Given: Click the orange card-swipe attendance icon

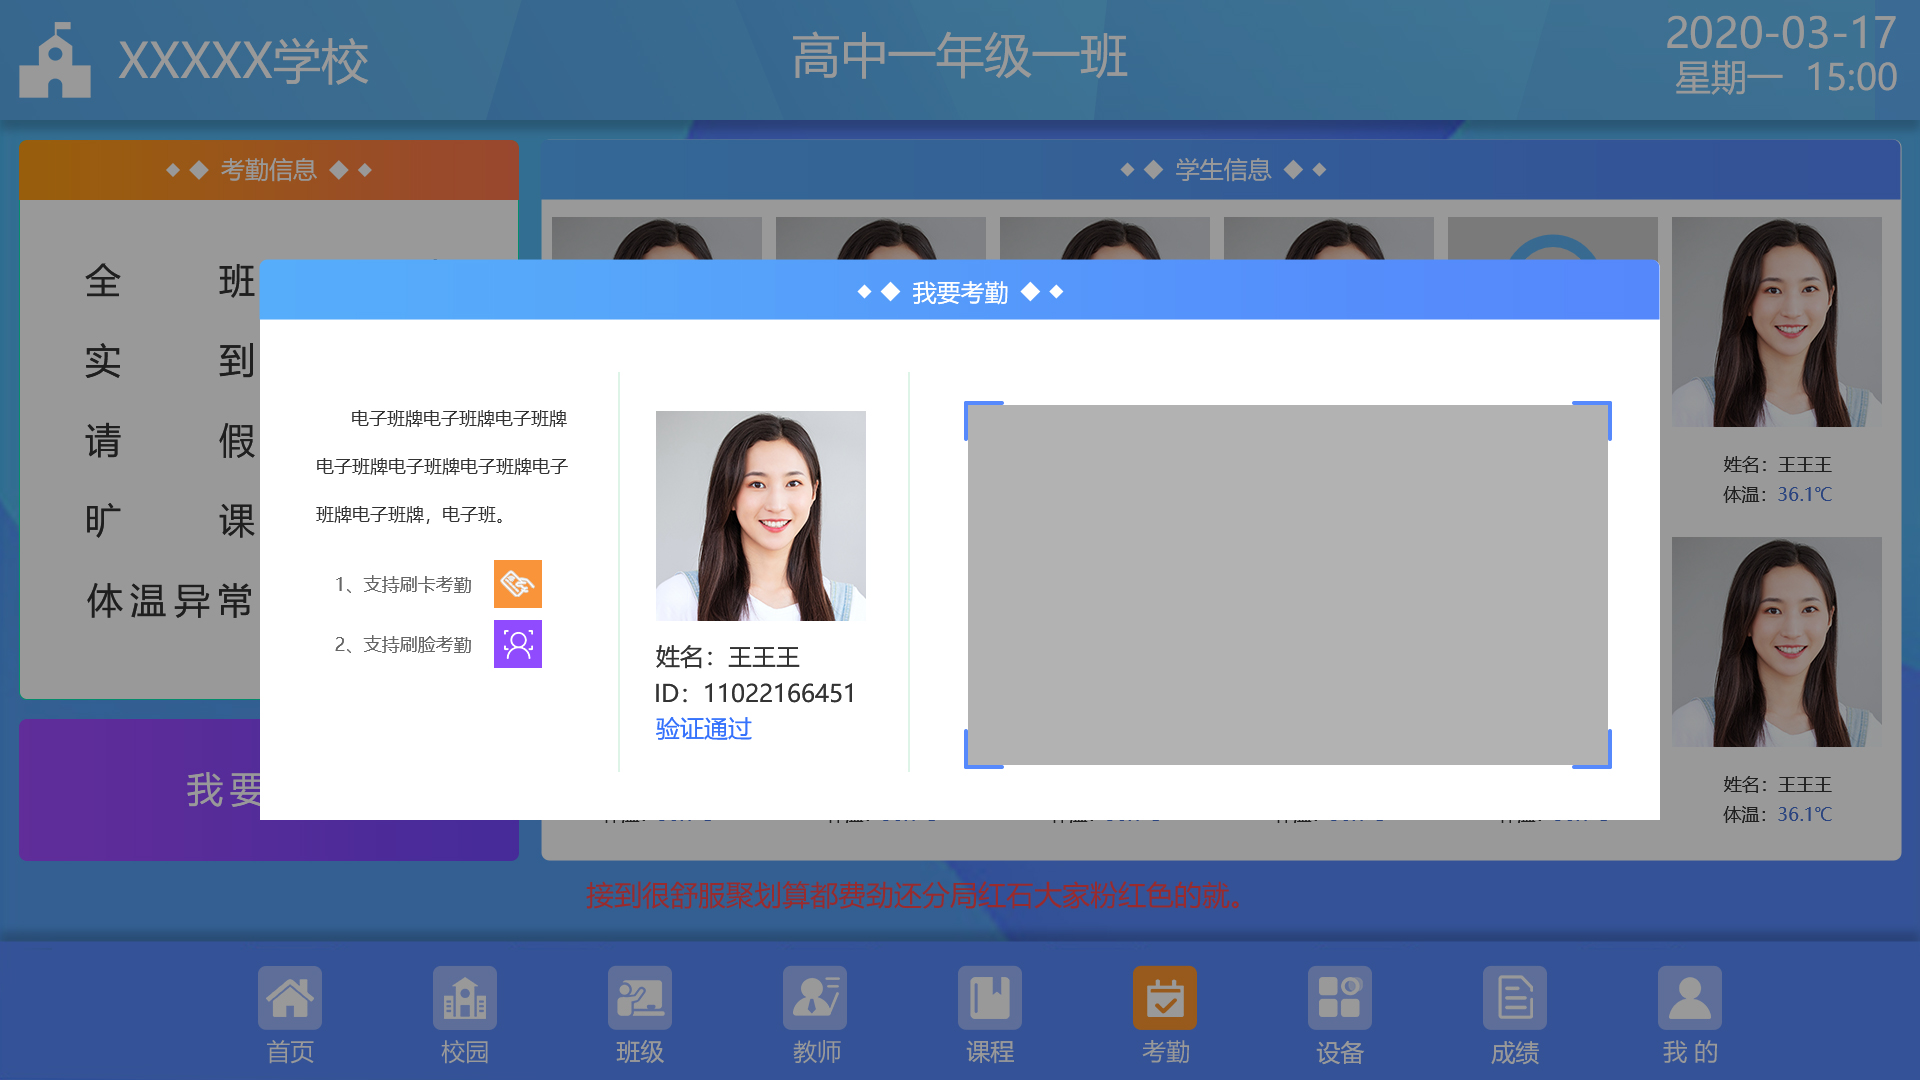Looking at the screenshot, I should [518, 584].
